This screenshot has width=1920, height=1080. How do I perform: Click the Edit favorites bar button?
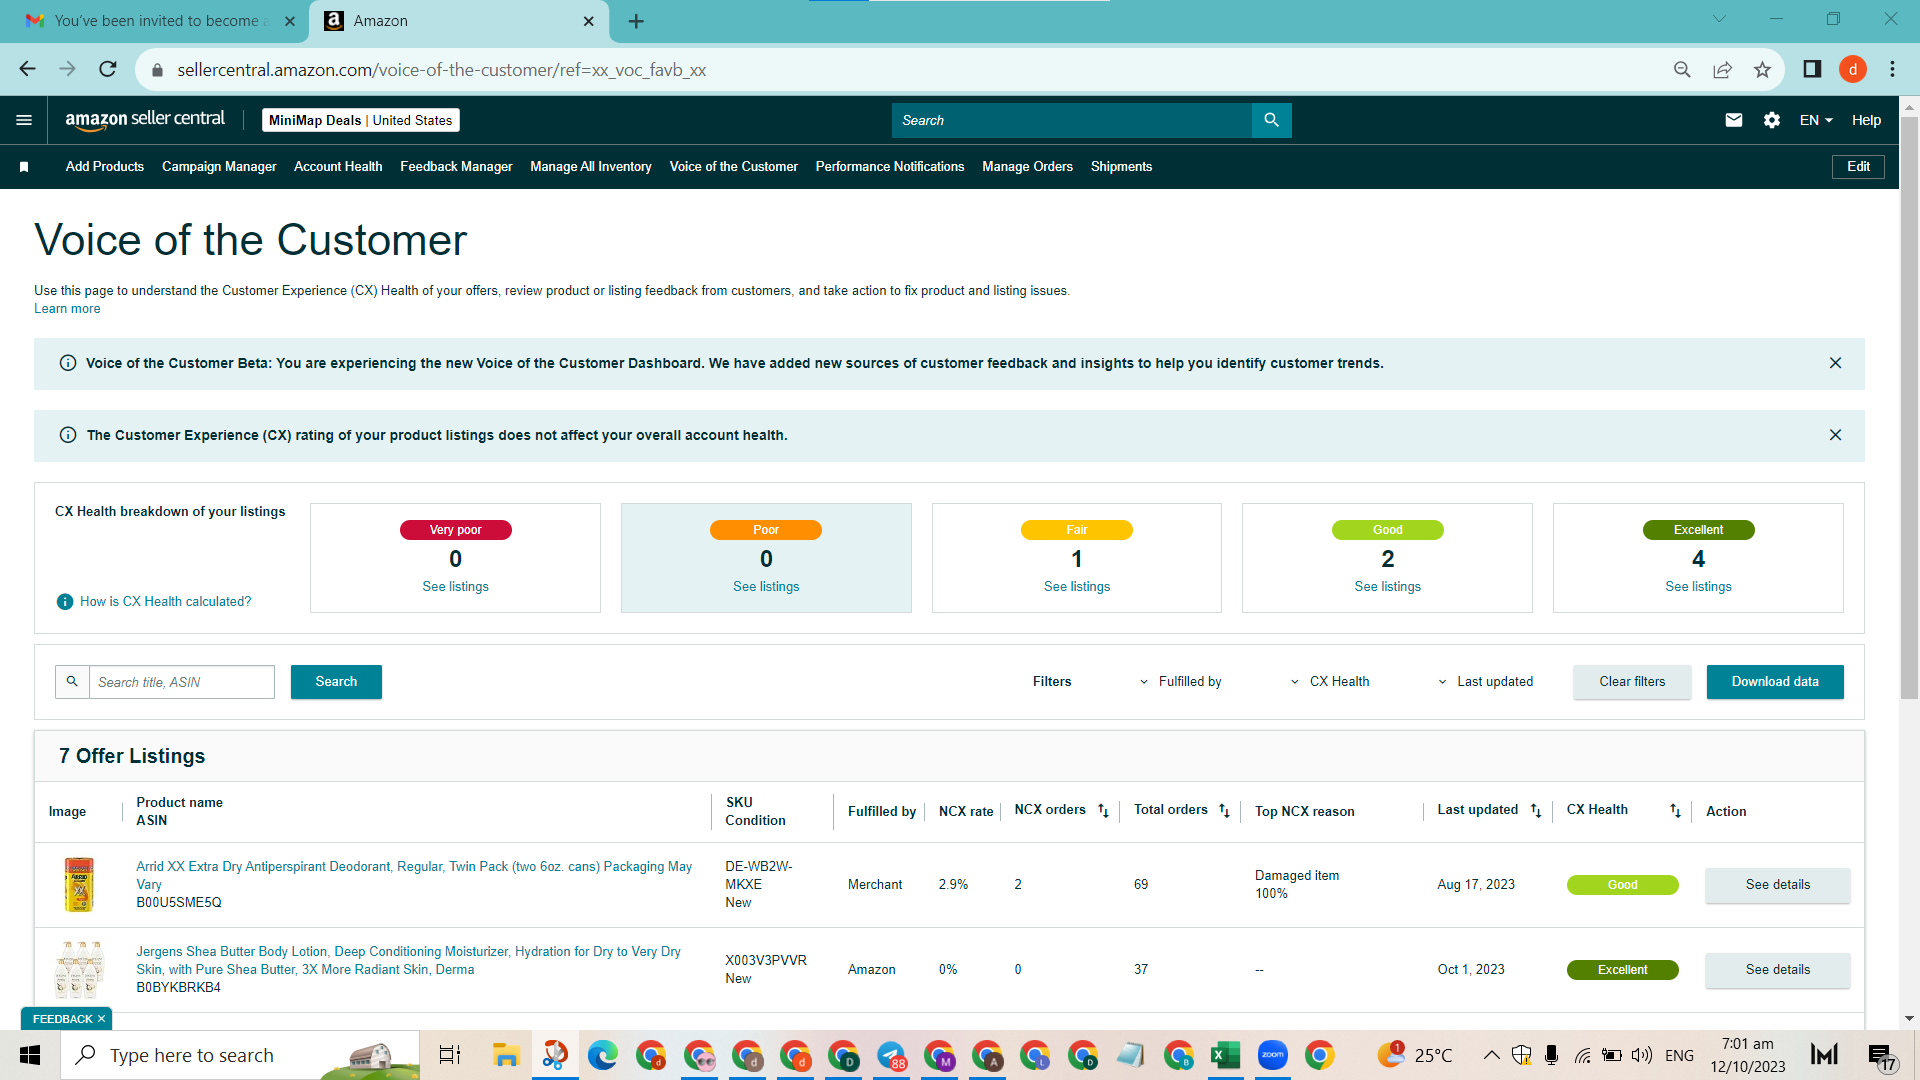coord(1858,167)
